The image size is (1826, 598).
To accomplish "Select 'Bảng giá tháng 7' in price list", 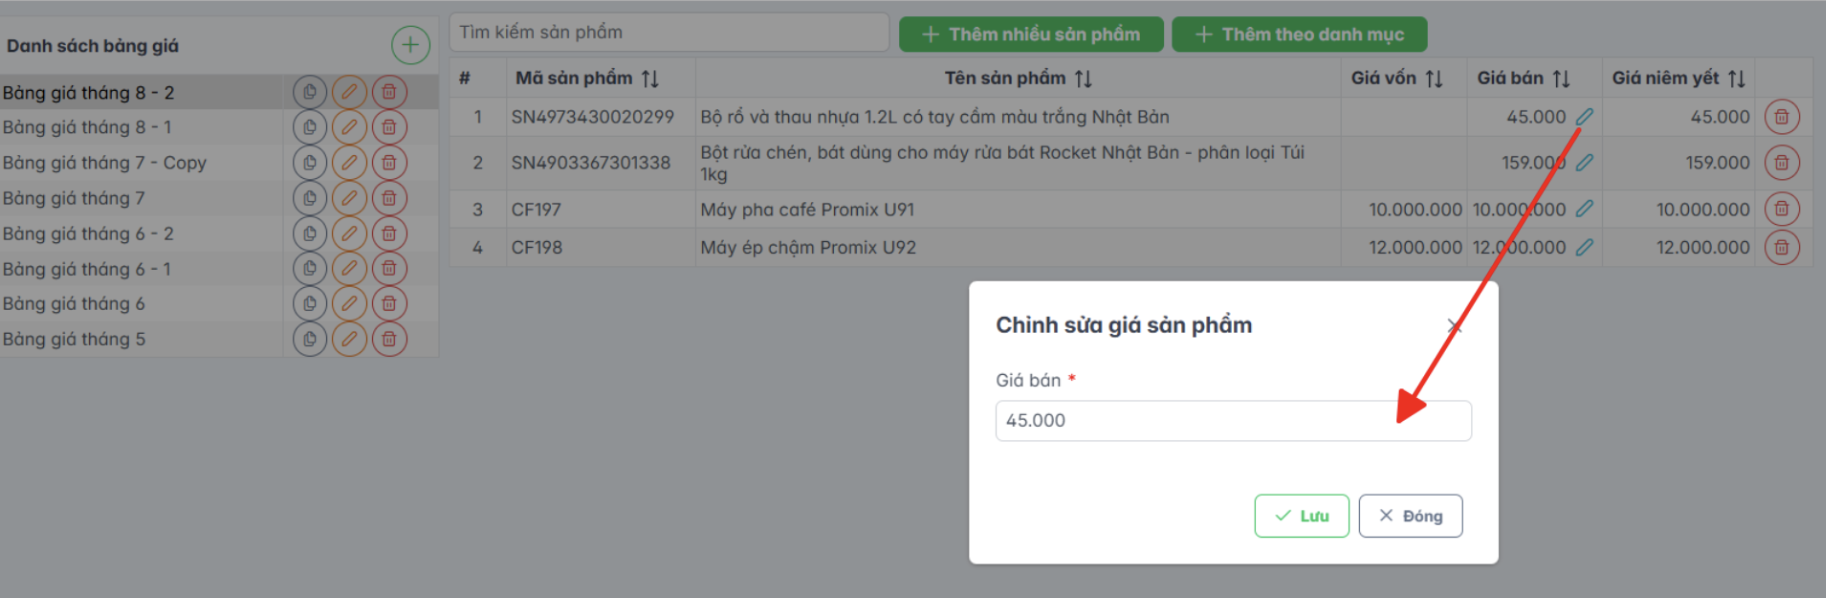I will click(x=74, y=198).
